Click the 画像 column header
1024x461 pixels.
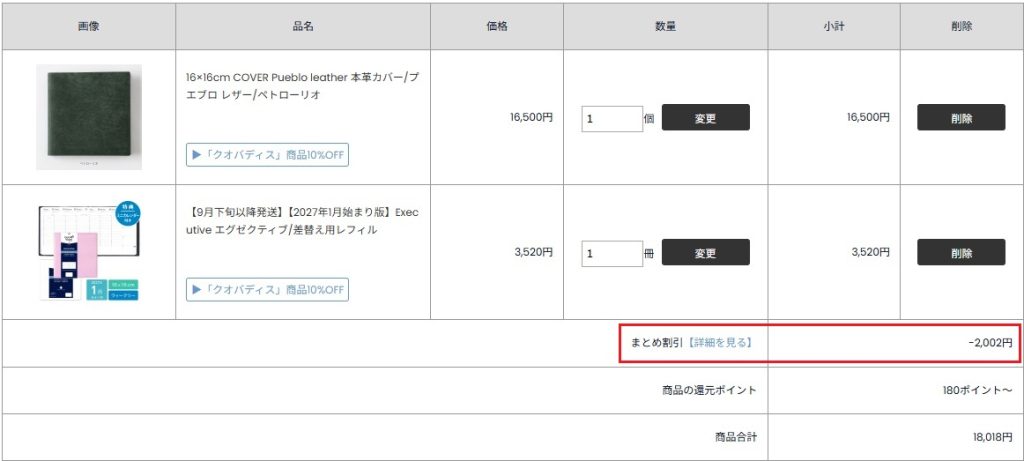89,26
